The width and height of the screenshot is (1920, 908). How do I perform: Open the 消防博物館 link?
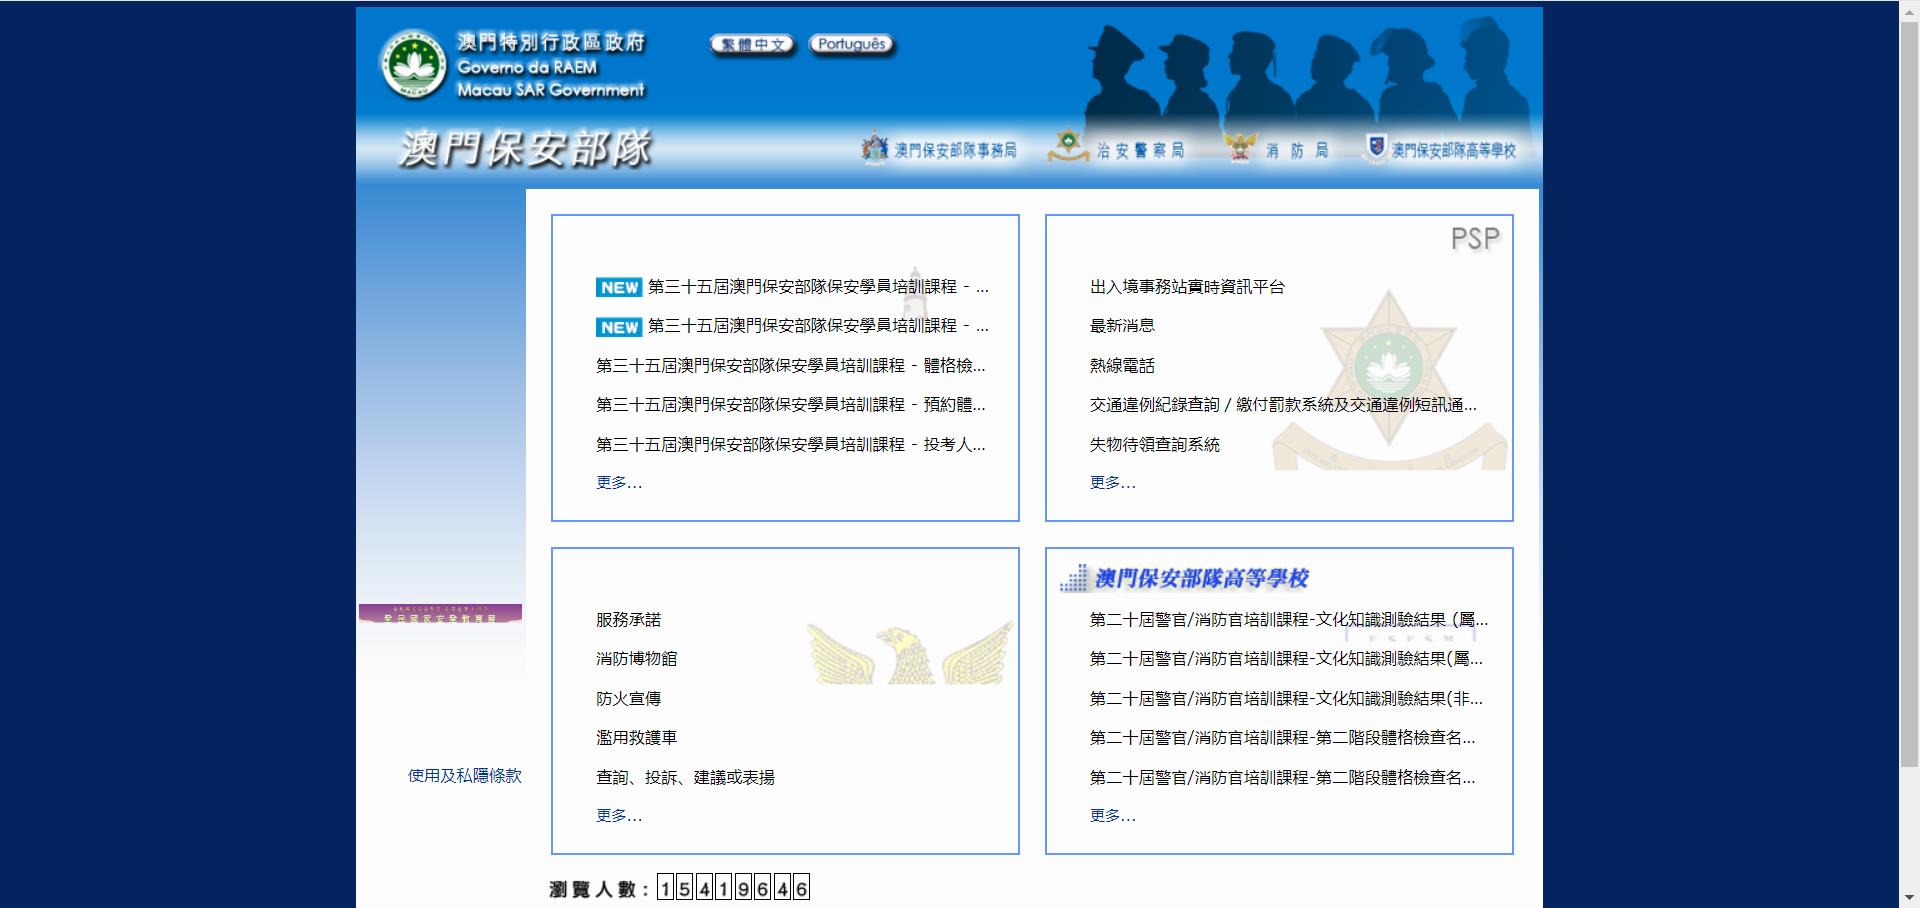point(636,659)
